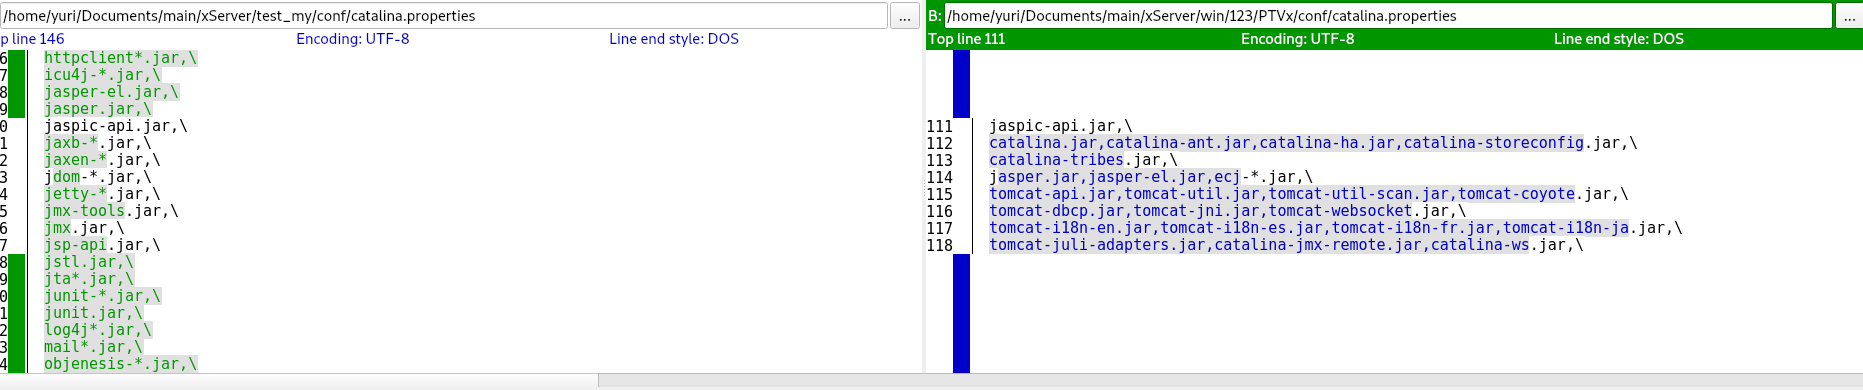
Task: Select the 'jmx-tools.jar,\' line
Action: pos(112,211)
